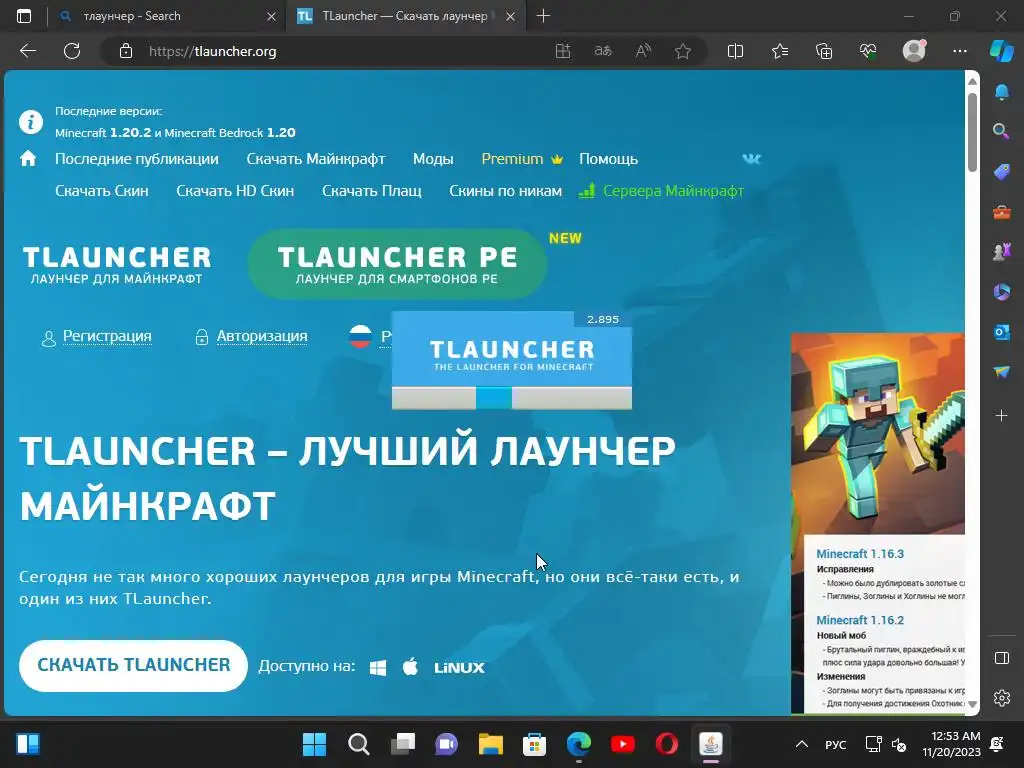Viewport: 1024px width, 768px height.
Task: Click the TLauncher logo
Action: [117, 264]
